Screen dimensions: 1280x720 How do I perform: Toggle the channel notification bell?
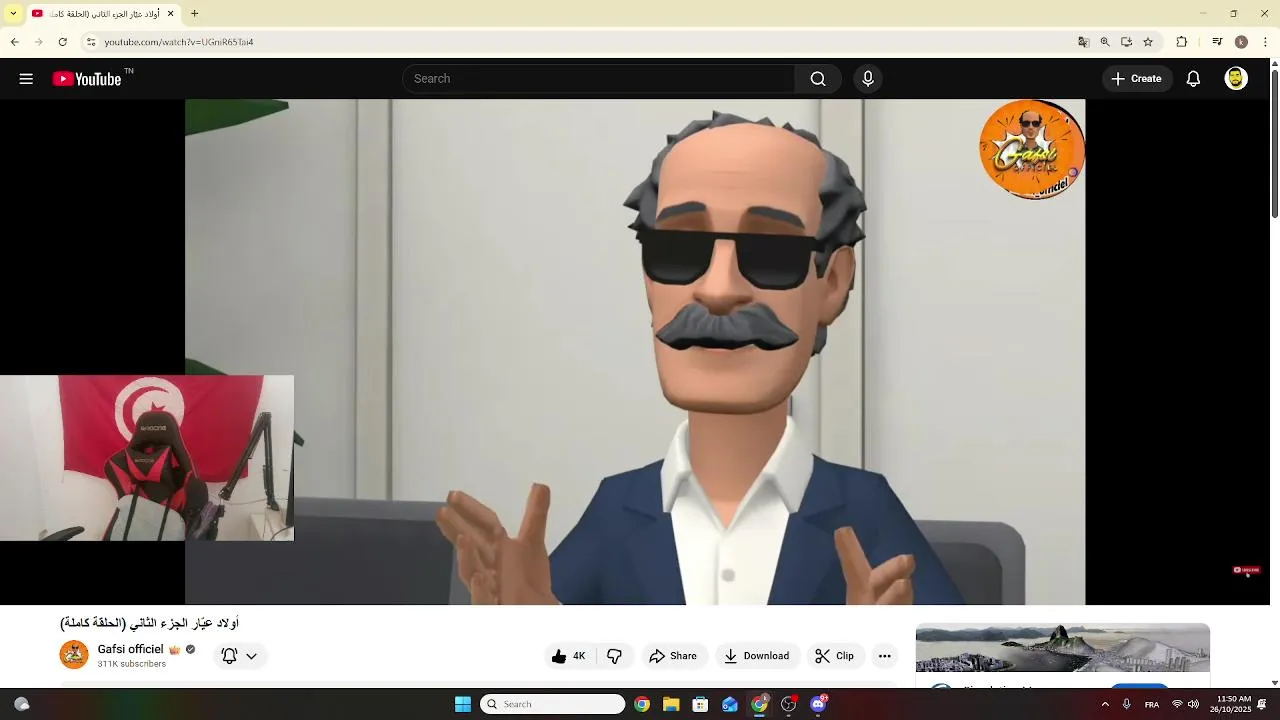(x=229, y=656)
